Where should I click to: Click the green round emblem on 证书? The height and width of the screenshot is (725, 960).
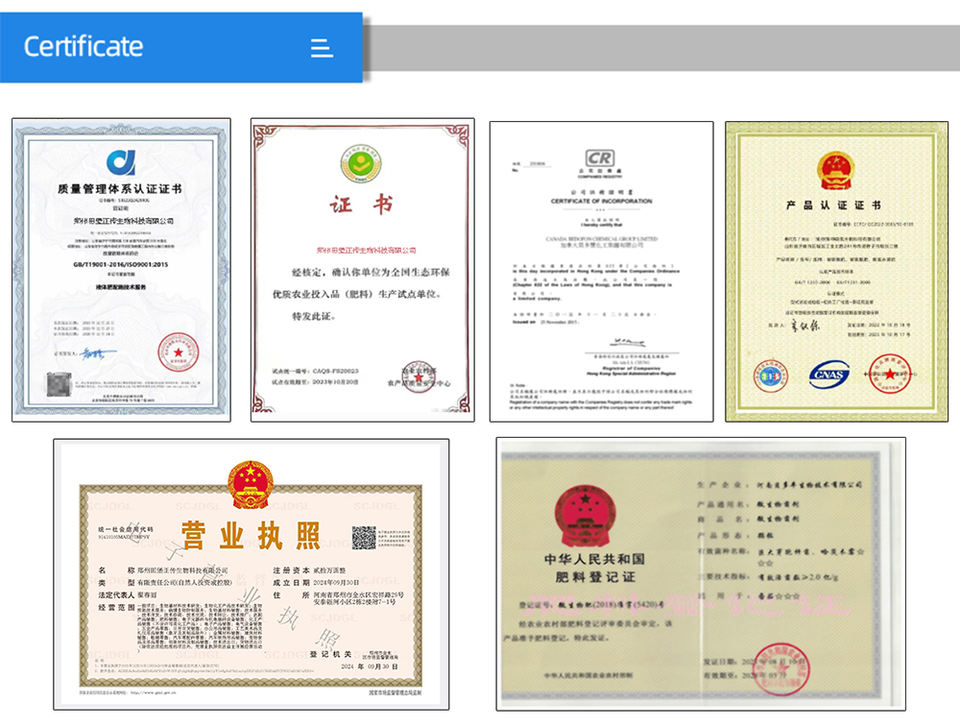[x=361, y=163]
